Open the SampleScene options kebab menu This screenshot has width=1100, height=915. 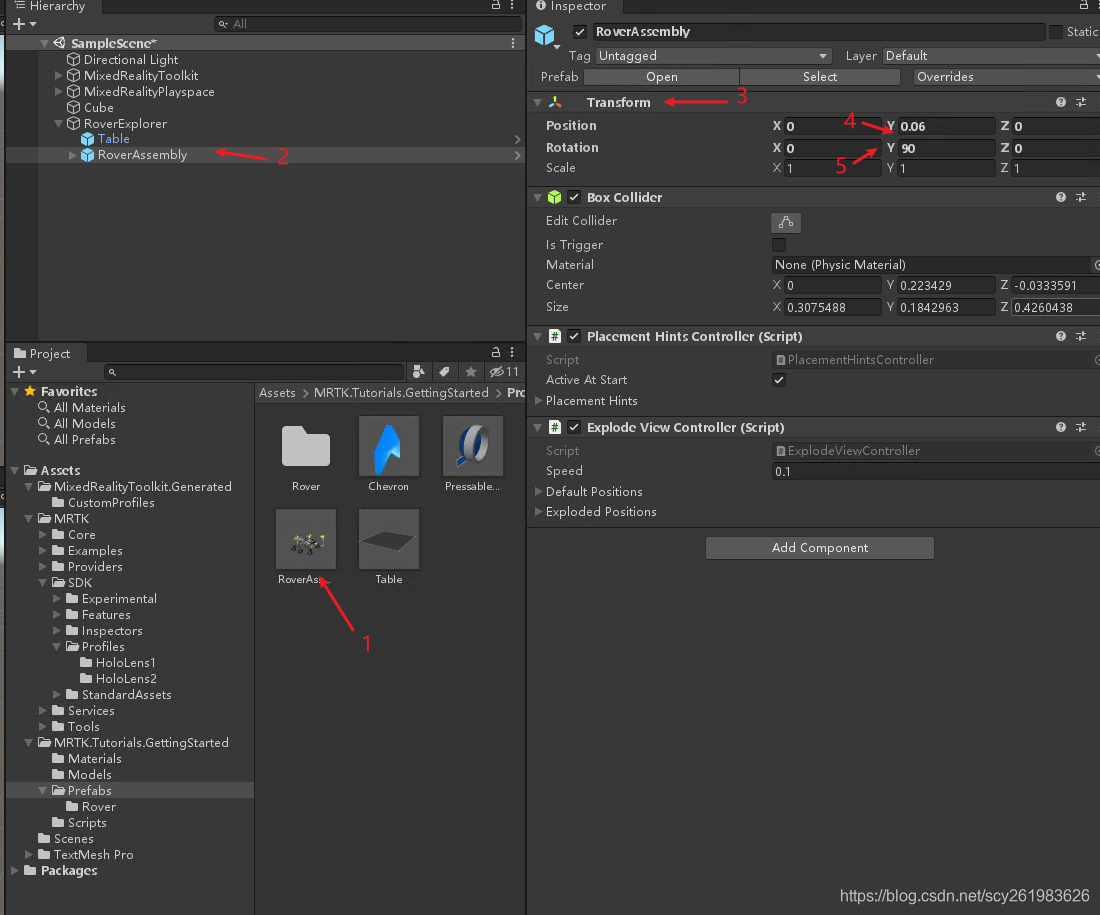(513, 43)
